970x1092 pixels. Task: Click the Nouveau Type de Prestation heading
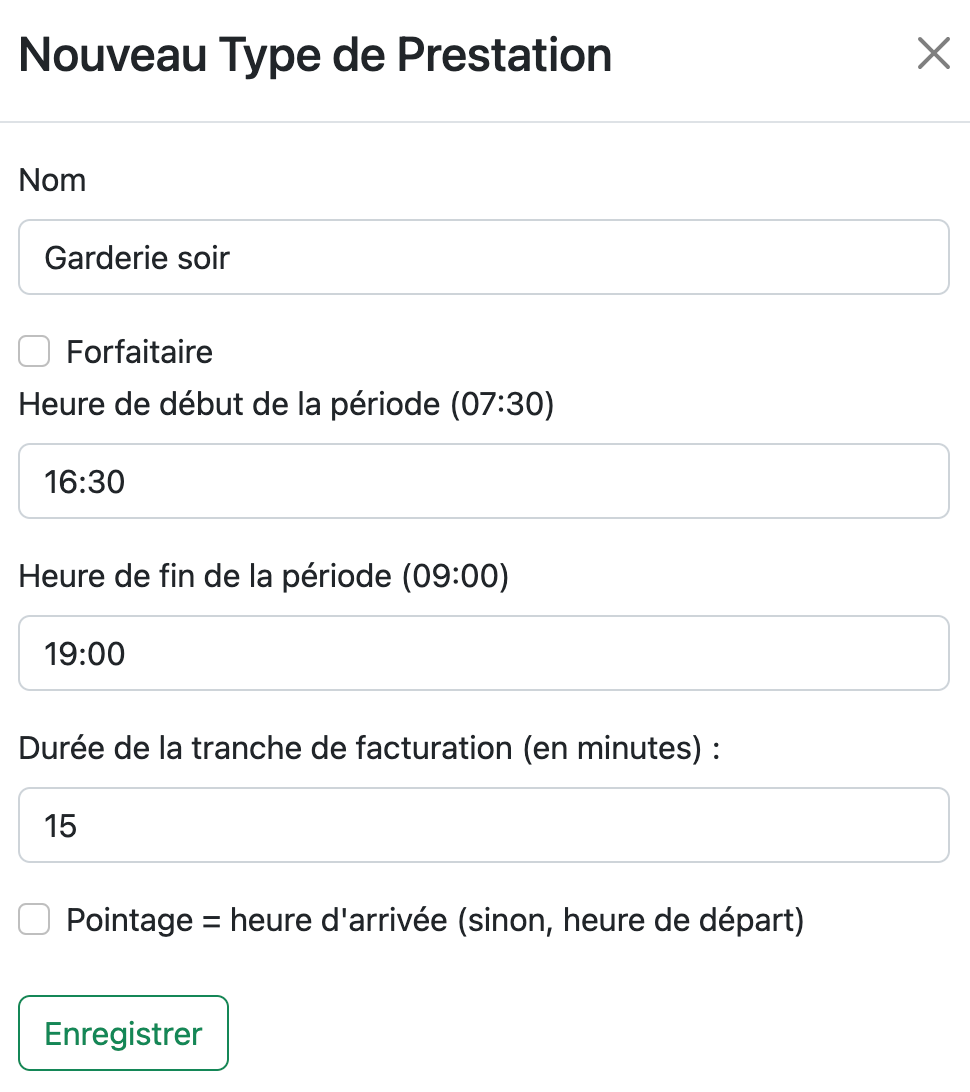pos(315,55)
